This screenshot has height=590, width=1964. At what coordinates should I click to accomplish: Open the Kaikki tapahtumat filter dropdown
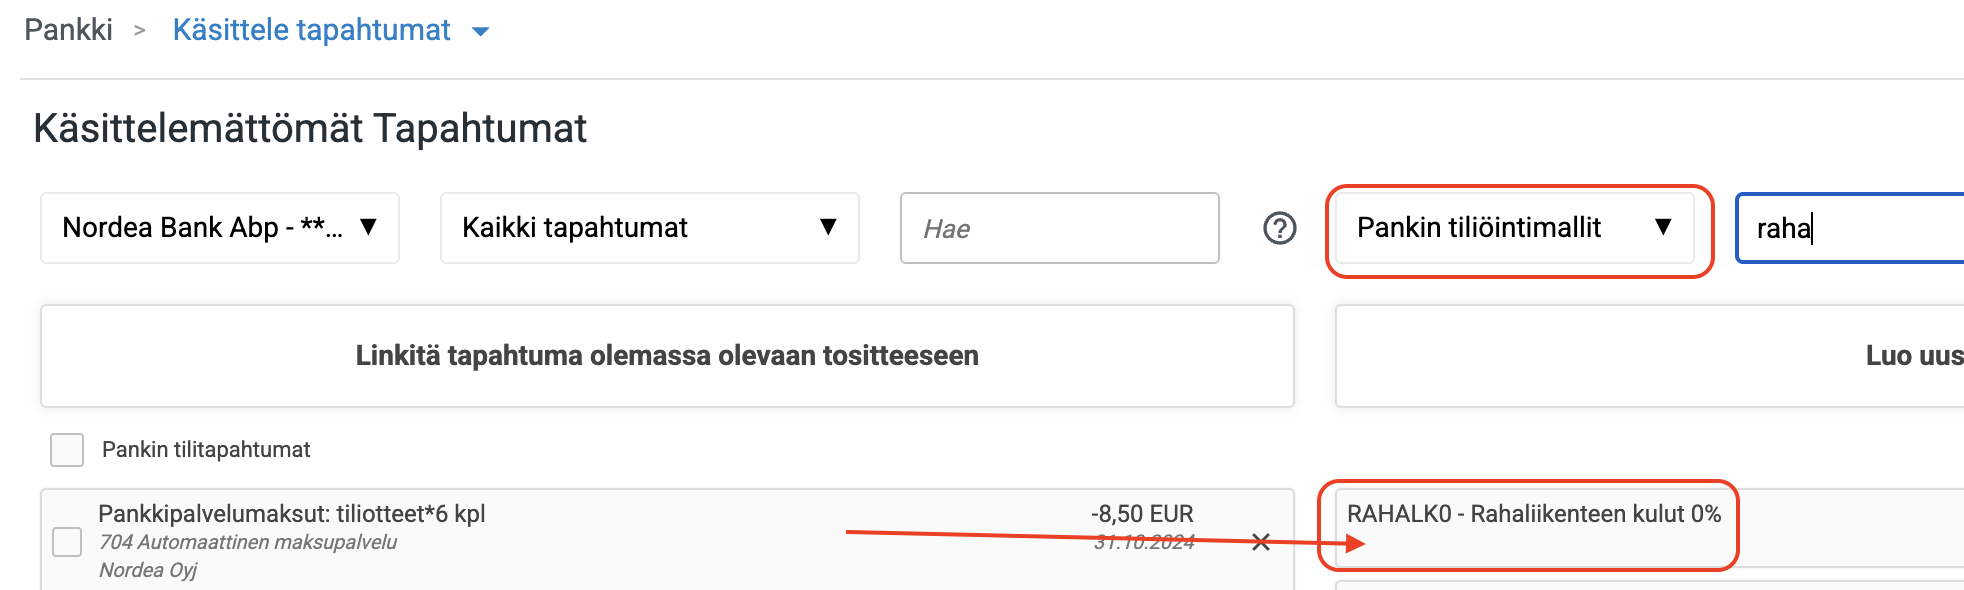tap(649, 228)
